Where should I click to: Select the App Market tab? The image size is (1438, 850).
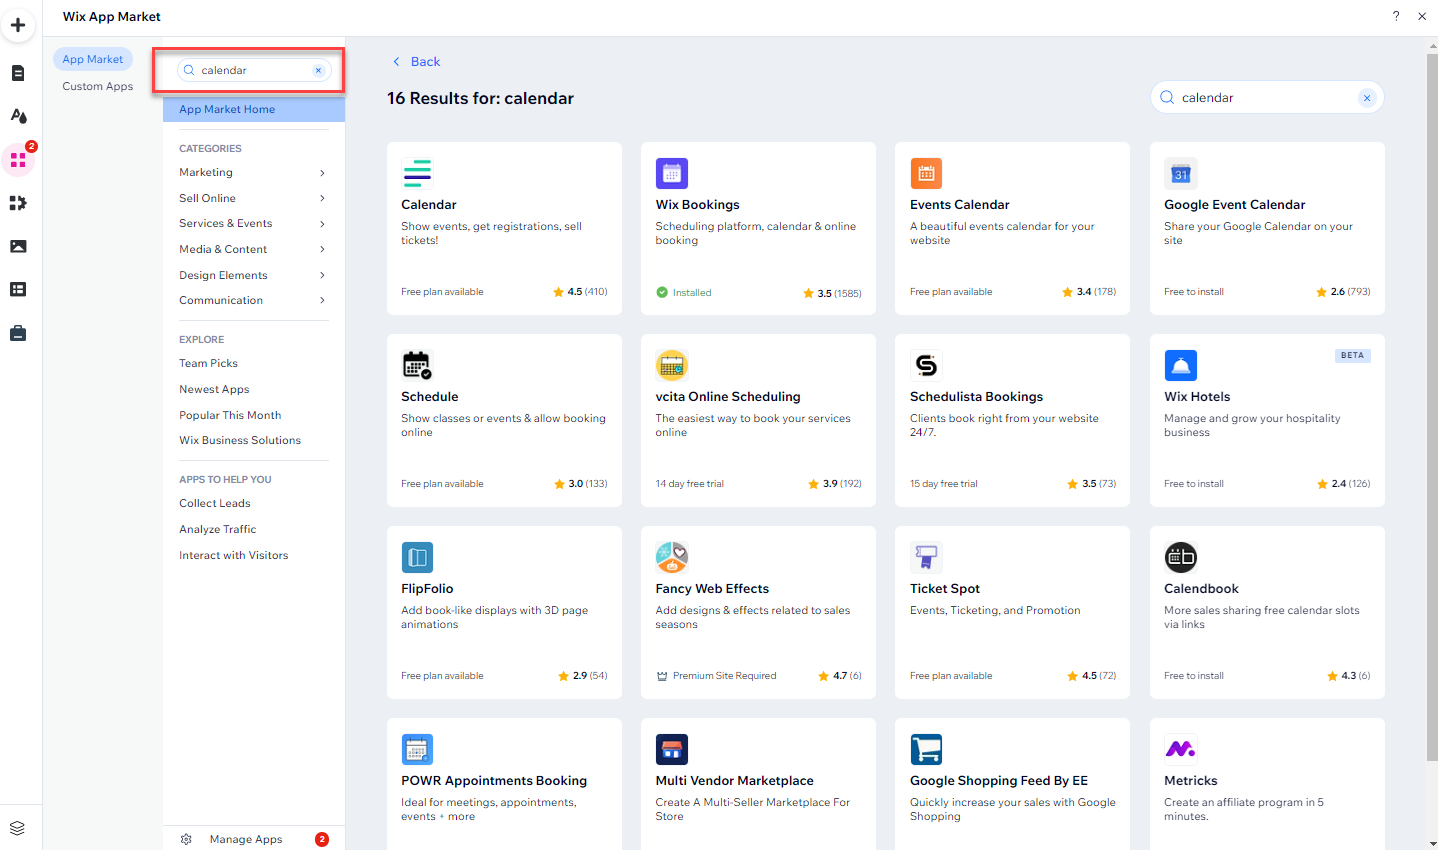click(x=92, y=58)
